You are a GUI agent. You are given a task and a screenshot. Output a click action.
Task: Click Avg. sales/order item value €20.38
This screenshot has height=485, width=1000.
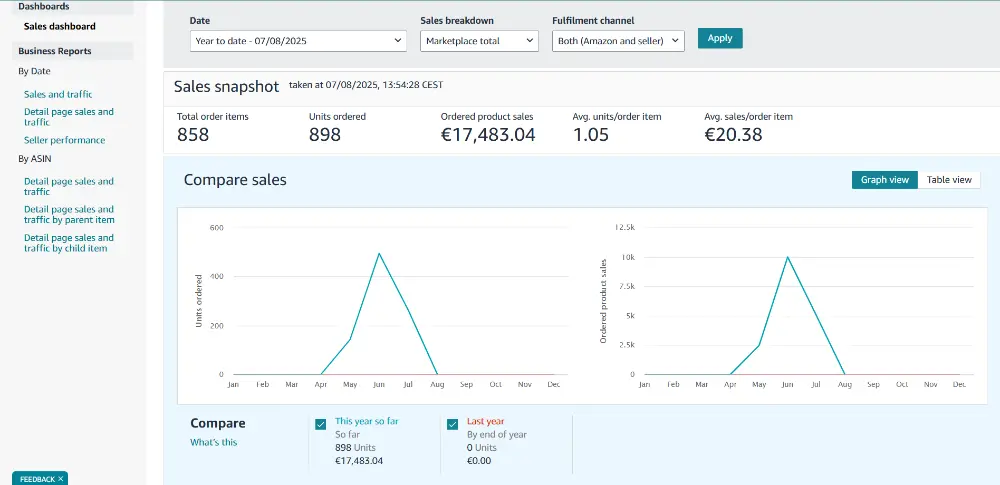click(733, 135)
